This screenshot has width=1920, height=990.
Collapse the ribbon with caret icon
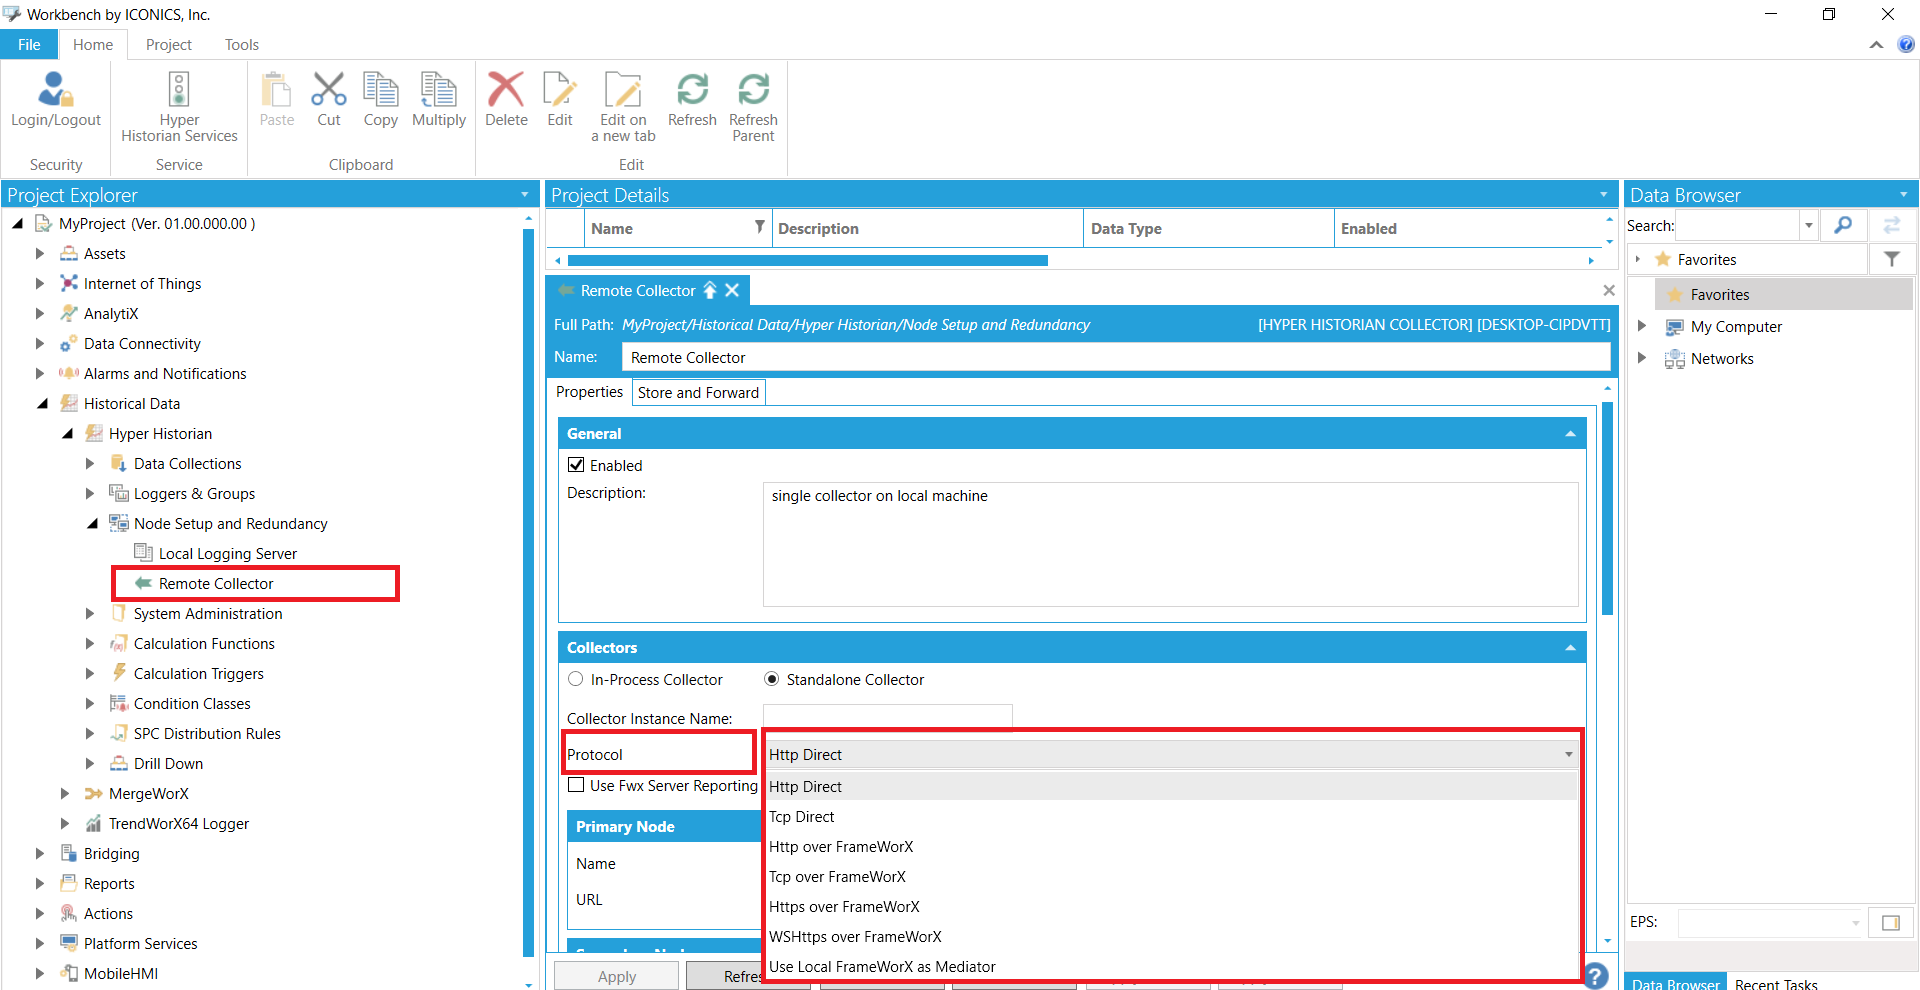tap(1876, 45)
